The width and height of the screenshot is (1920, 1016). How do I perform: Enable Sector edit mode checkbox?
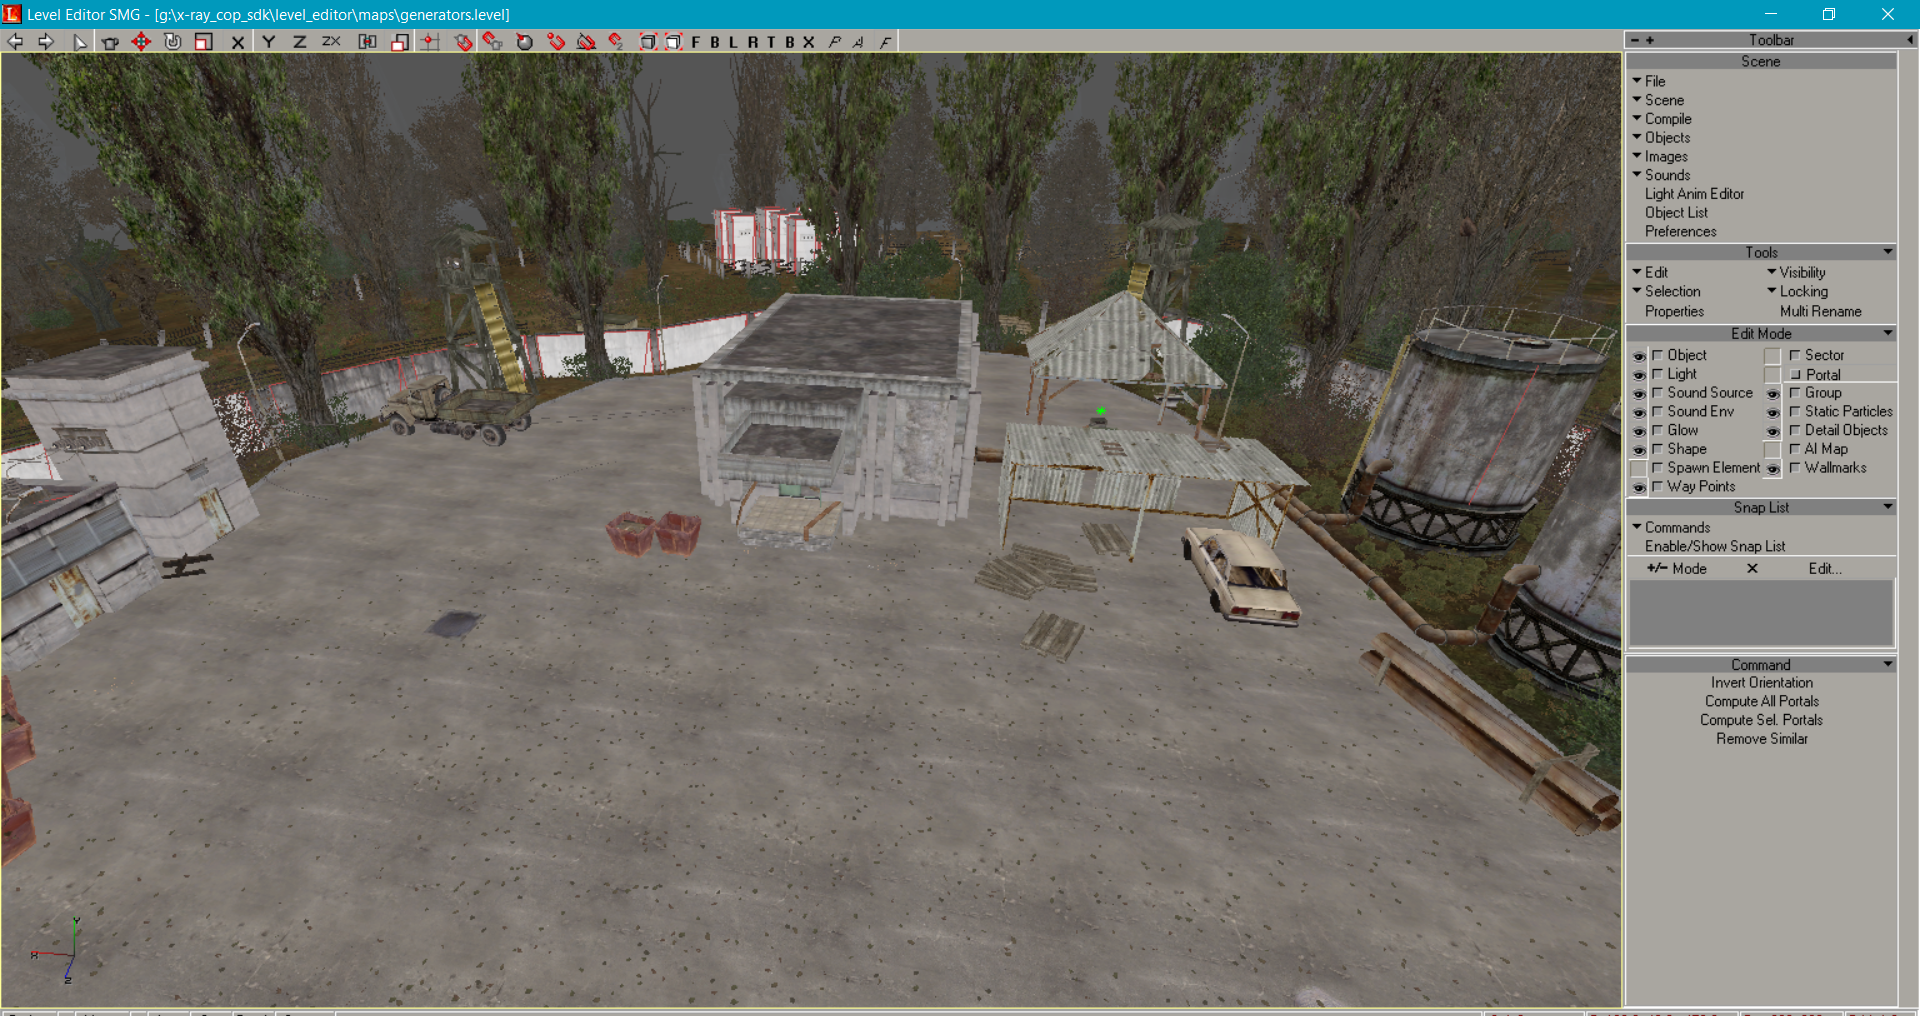coord(1795,355)
